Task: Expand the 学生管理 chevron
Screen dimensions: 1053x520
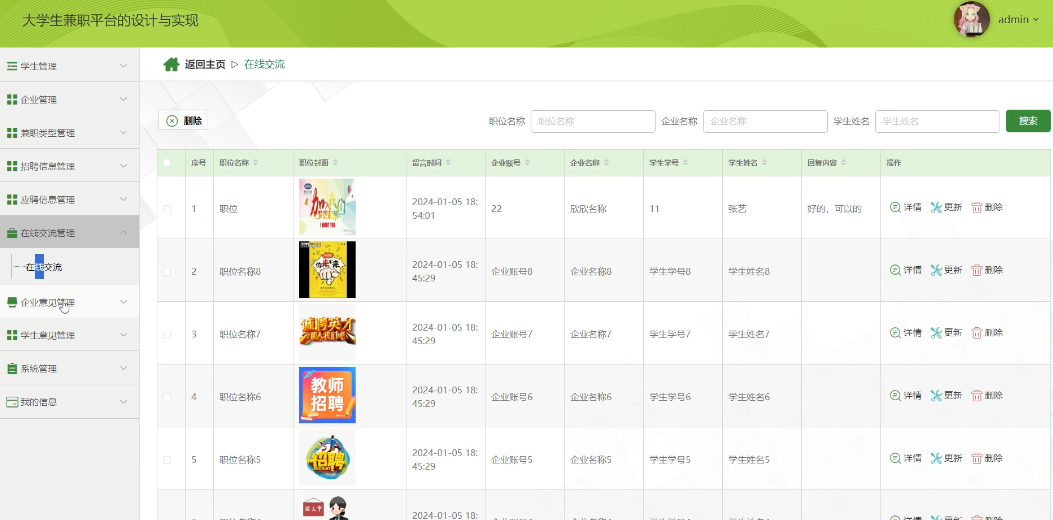Action: [124, 65]
